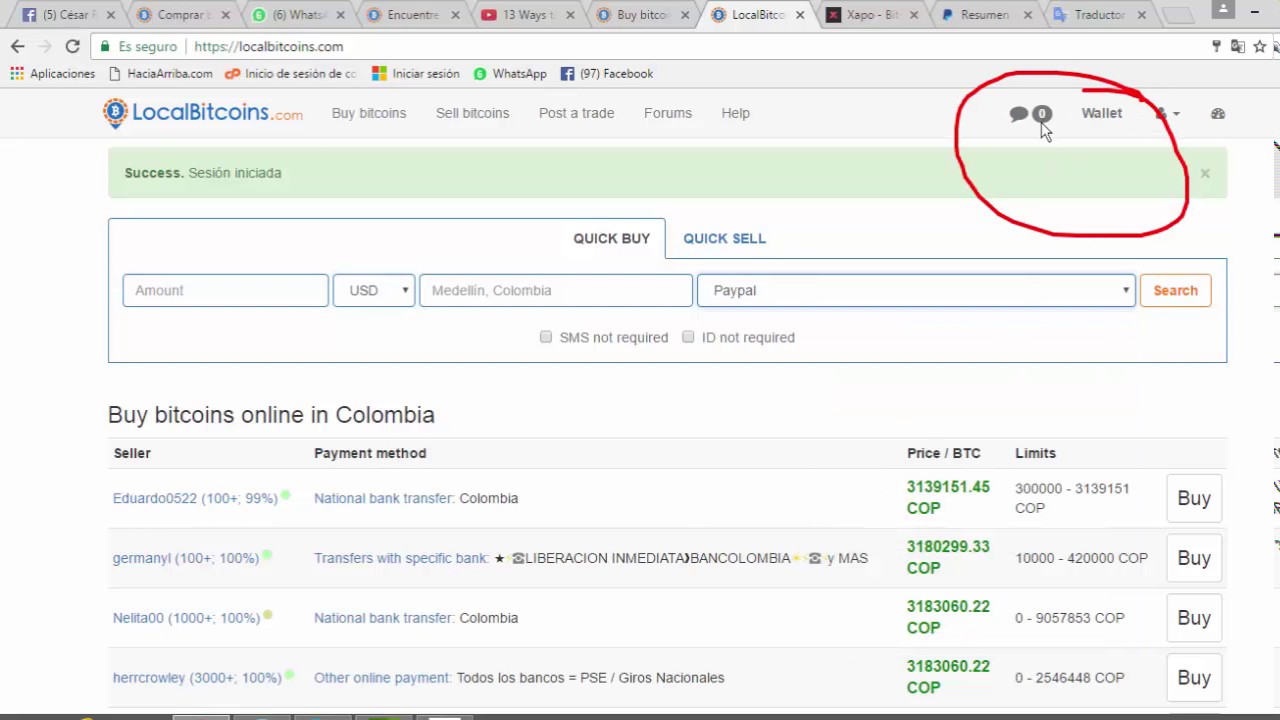Open Transfers with specific bank link
1280x720 pixels.
point(401,558)
